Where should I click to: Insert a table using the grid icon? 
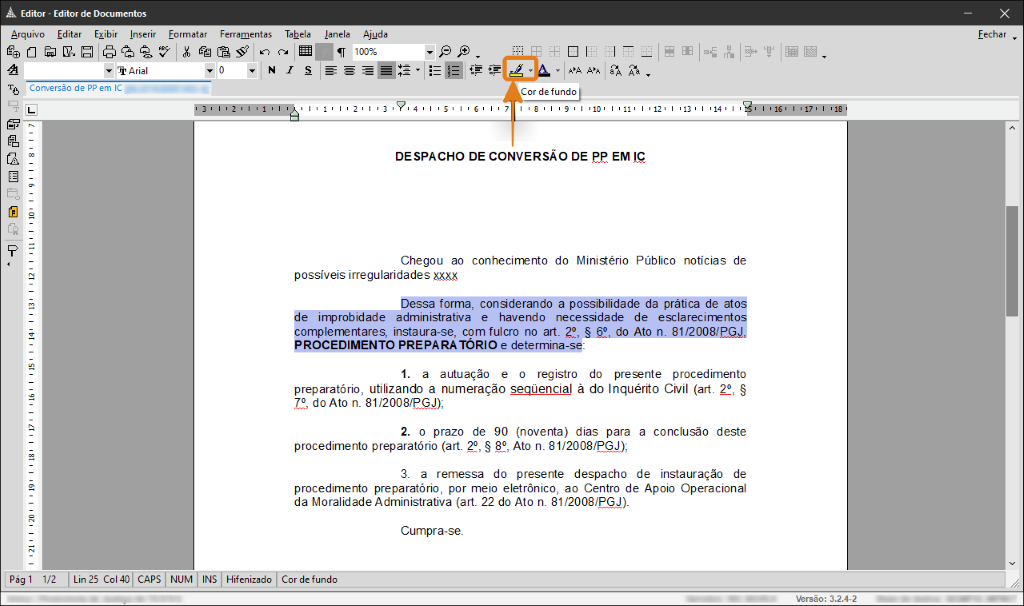click(x=305, y=52)
